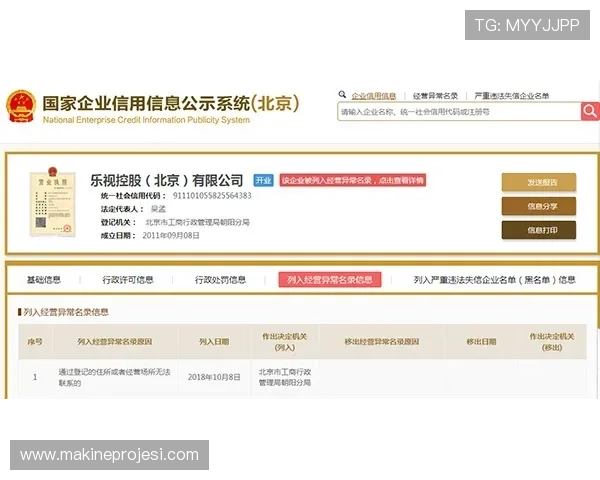This screenshot has height=480, width=600.
Task: Click the 列入经营异常名录信息 section heading
Action: 66,312
